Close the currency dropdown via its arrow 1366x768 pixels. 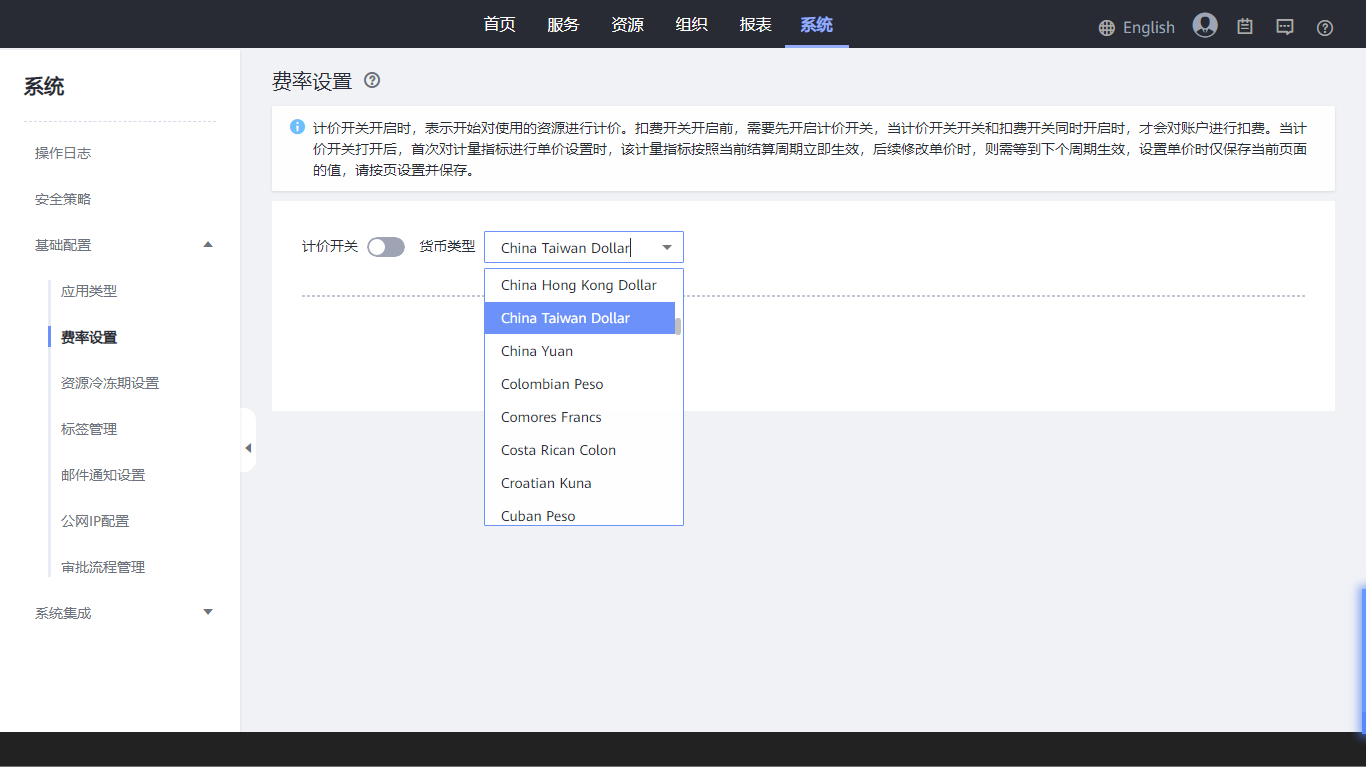[667, 247]
